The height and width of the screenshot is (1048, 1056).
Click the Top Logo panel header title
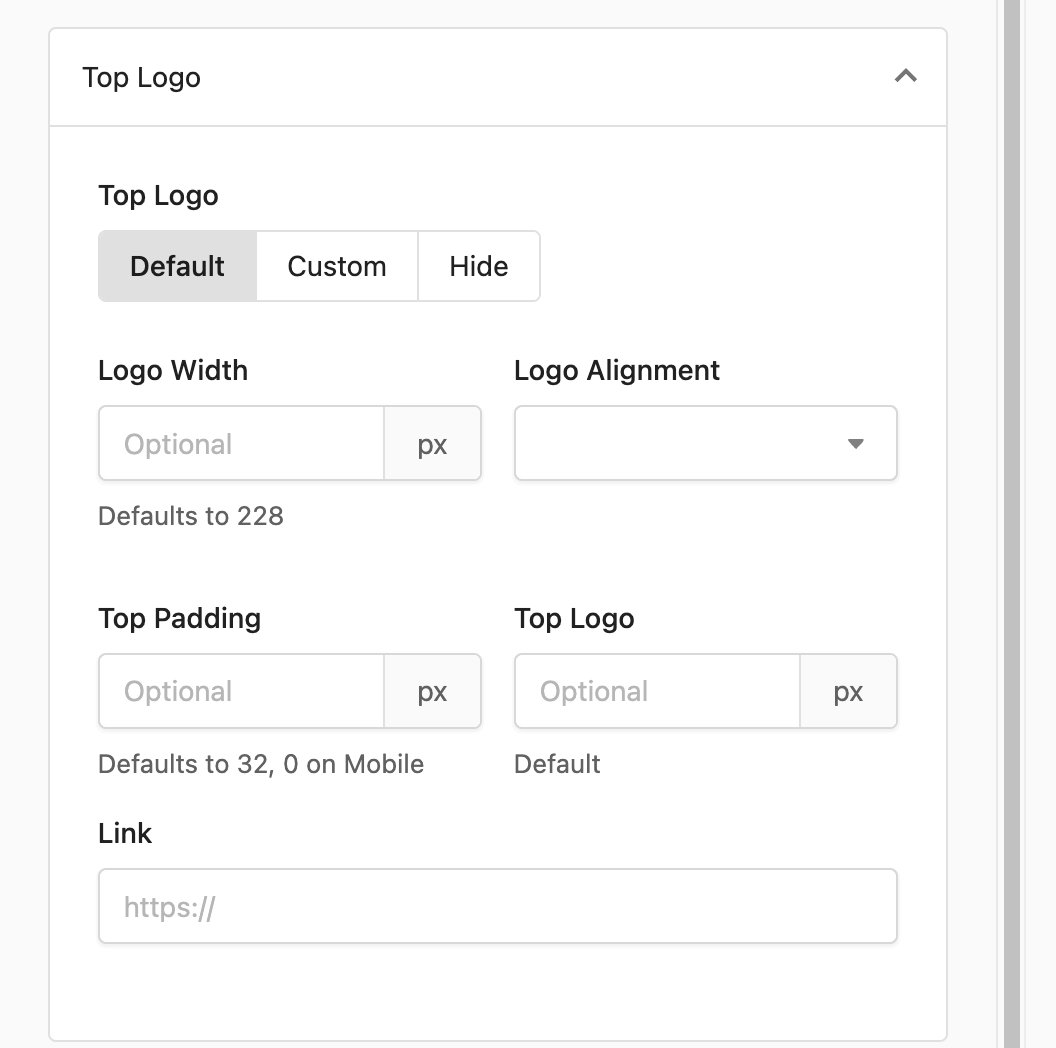[x=141, y=77]
